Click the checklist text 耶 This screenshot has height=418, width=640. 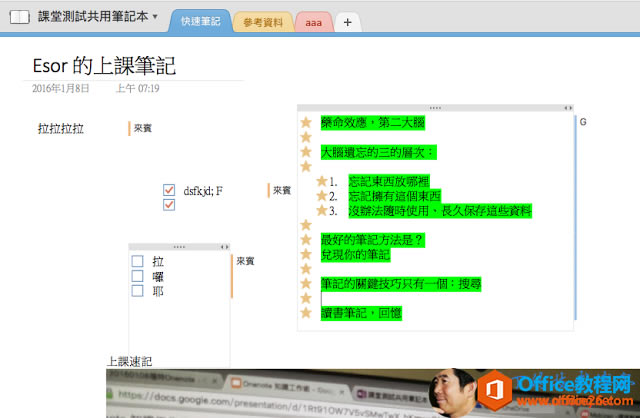coord(158,291)
